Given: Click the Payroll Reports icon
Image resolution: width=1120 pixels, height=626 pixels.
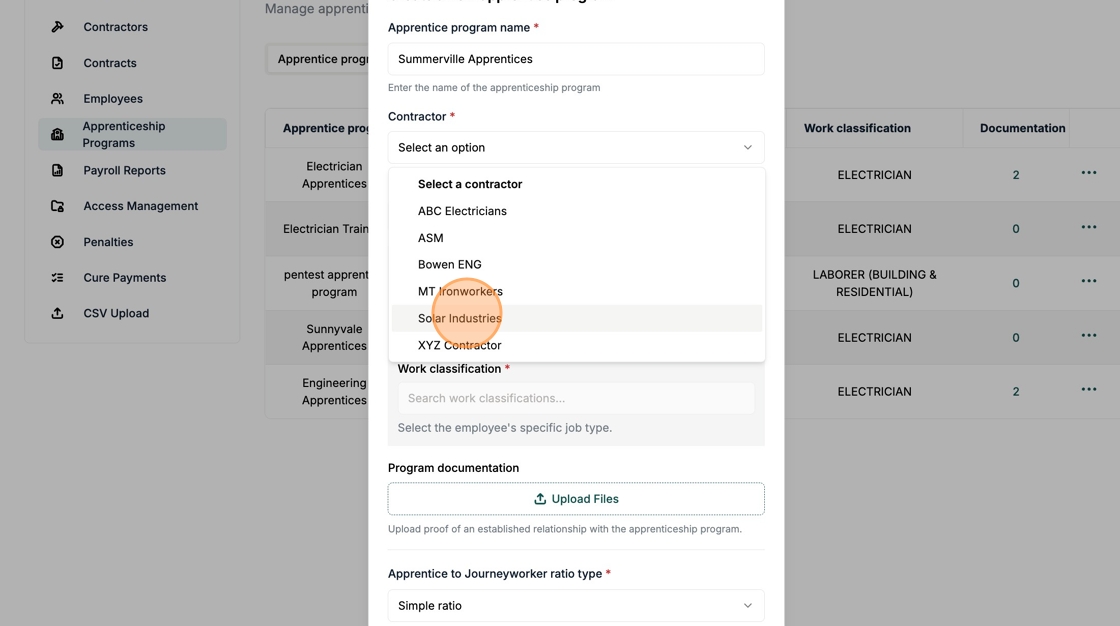Looking at the screenshot, I should coord(57,170).
